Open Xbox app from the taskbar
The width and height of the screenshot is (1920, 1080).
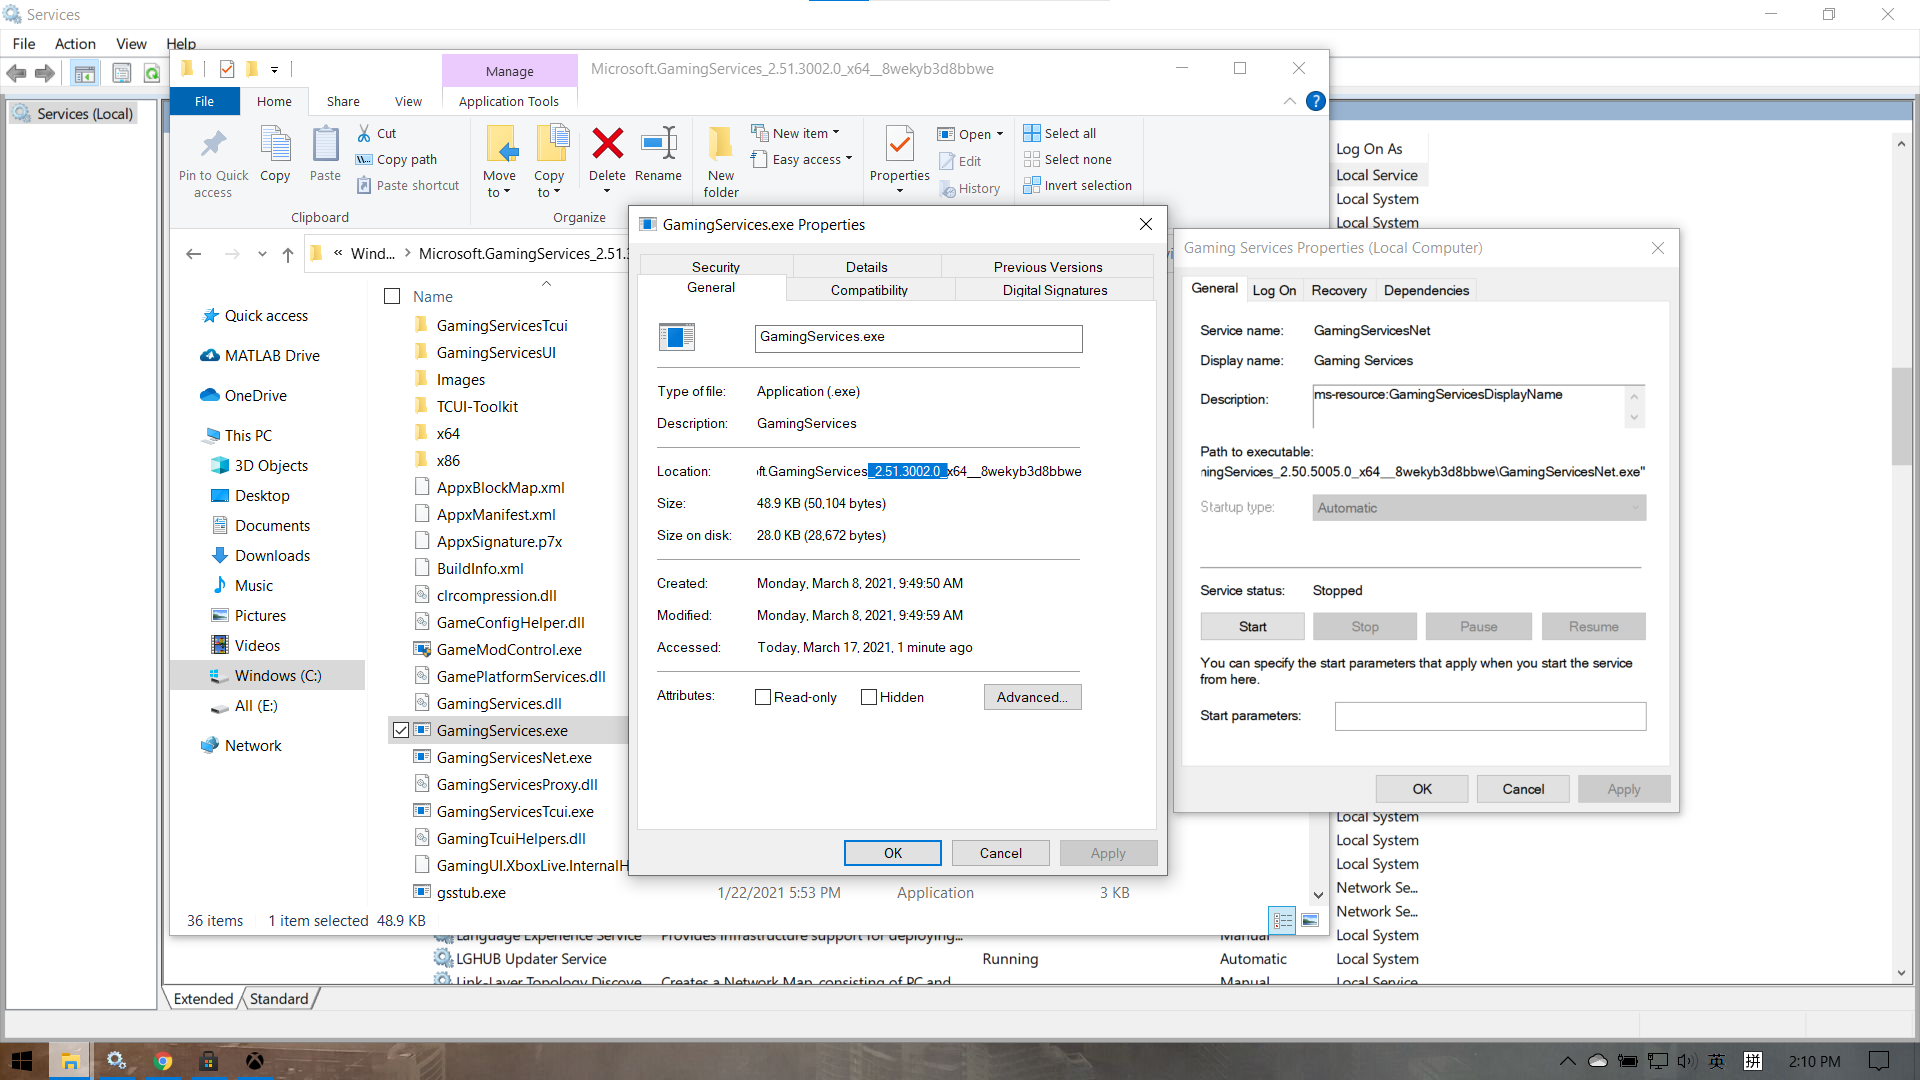[x=255, y=1061]
